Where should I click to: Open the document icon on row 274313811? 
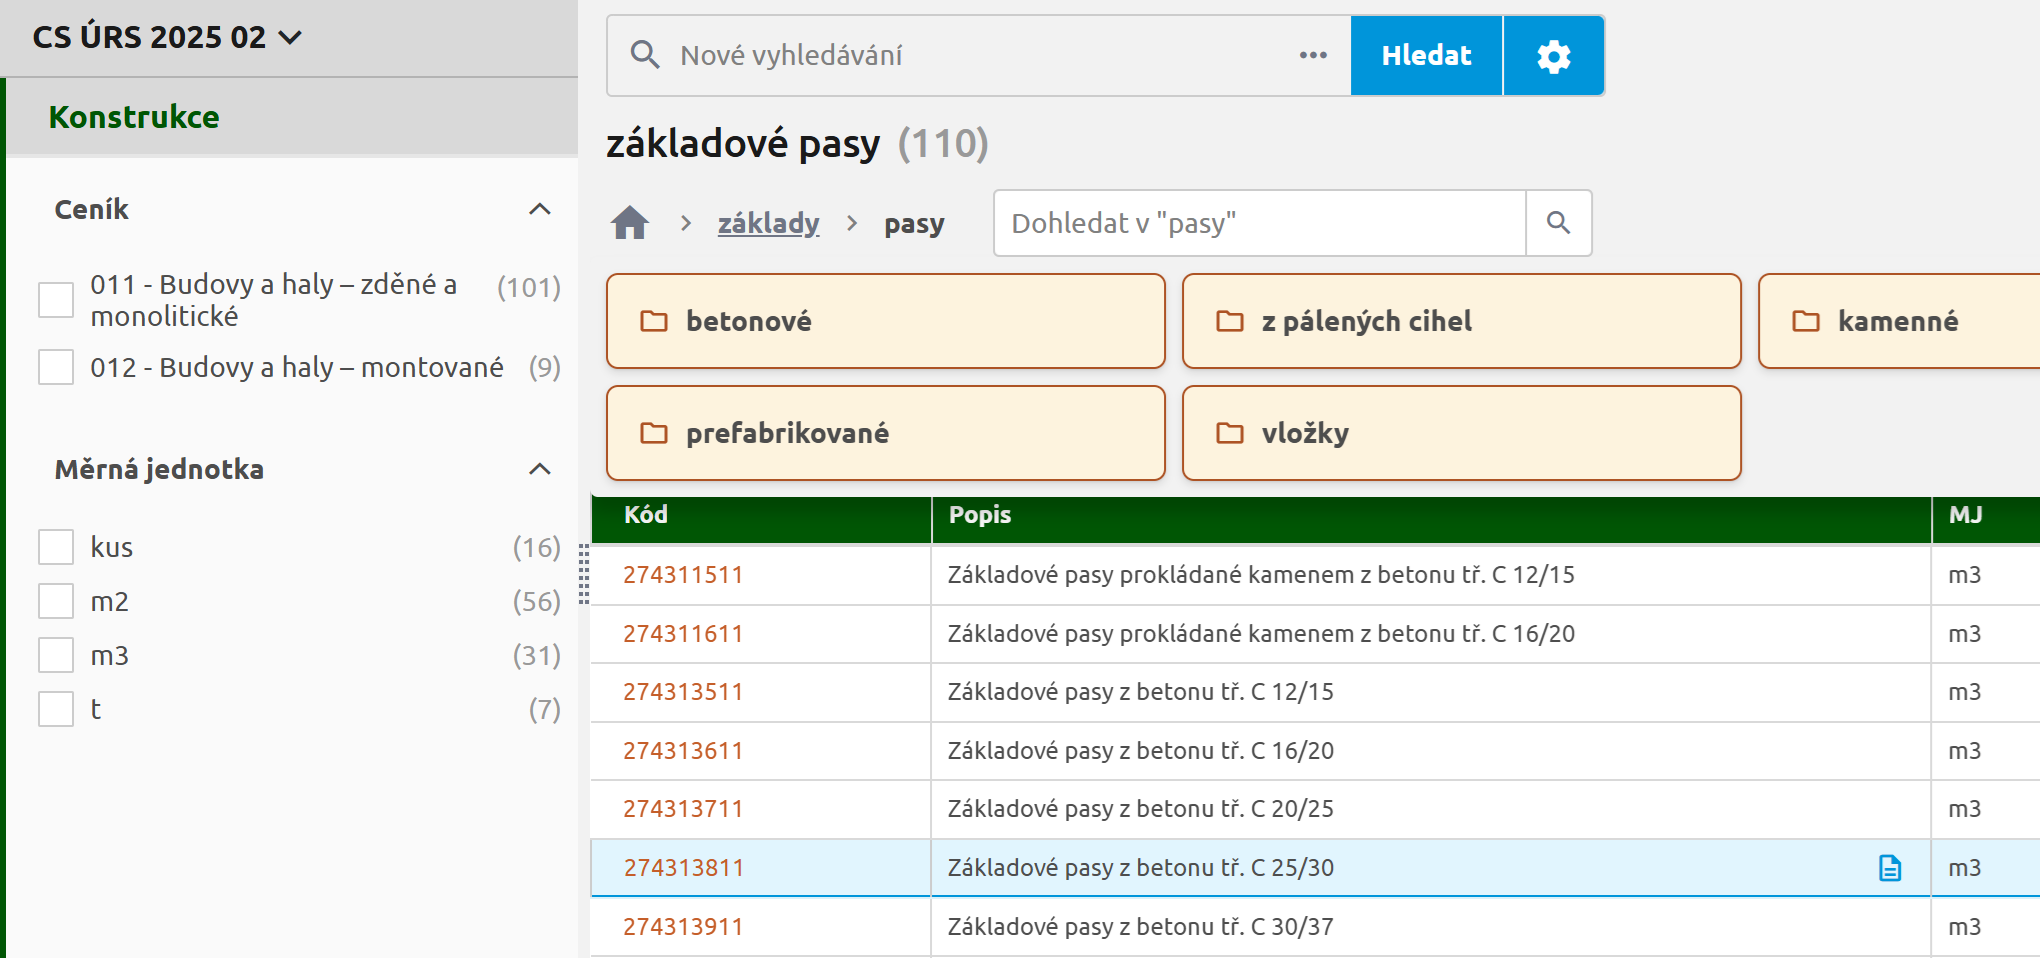click(1889, 868)
